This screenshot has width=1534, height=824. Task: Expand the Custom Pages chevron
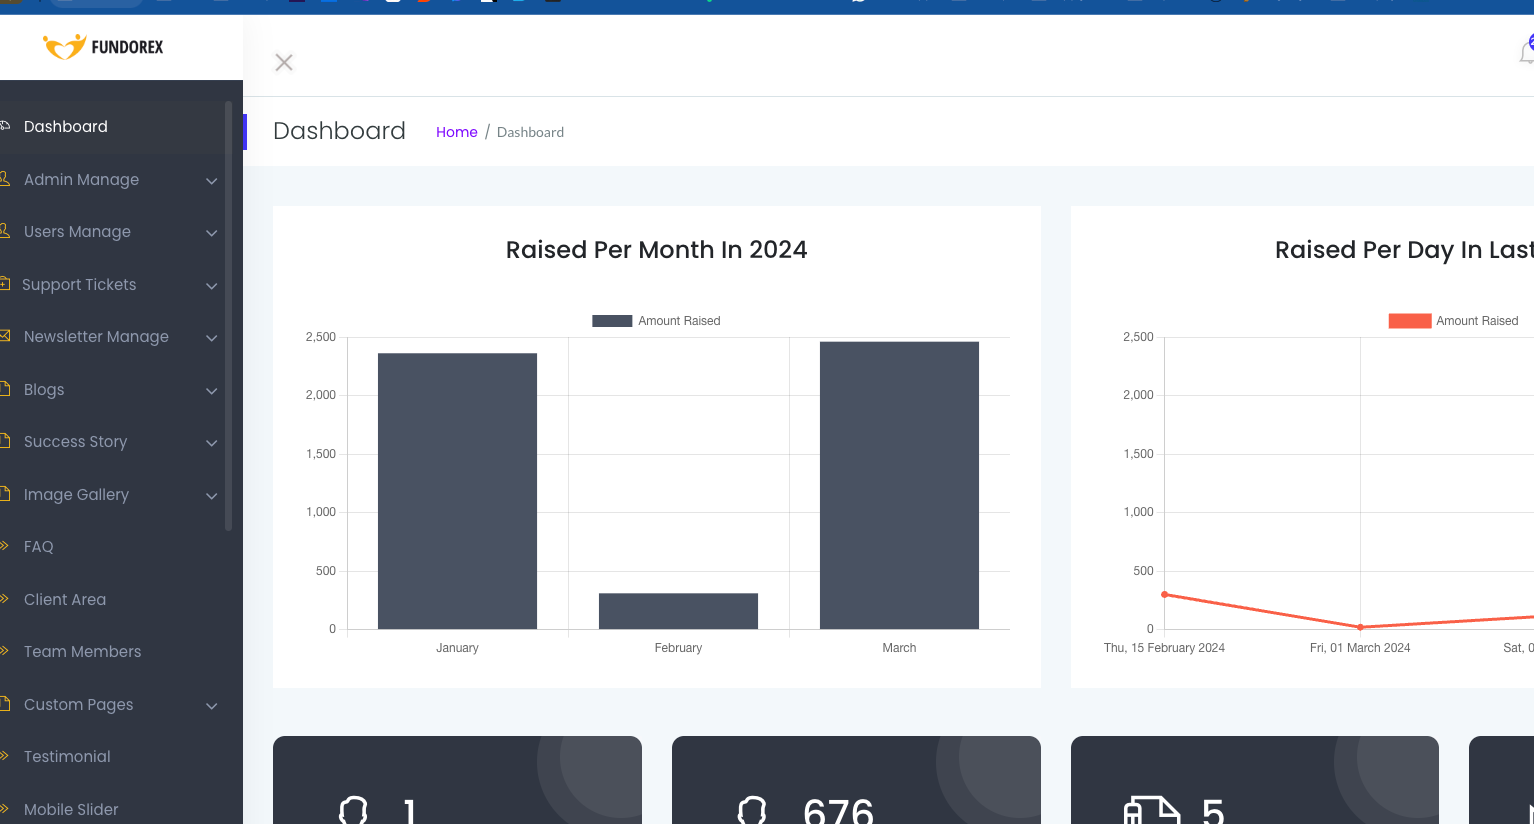click(x=212, y=706)
